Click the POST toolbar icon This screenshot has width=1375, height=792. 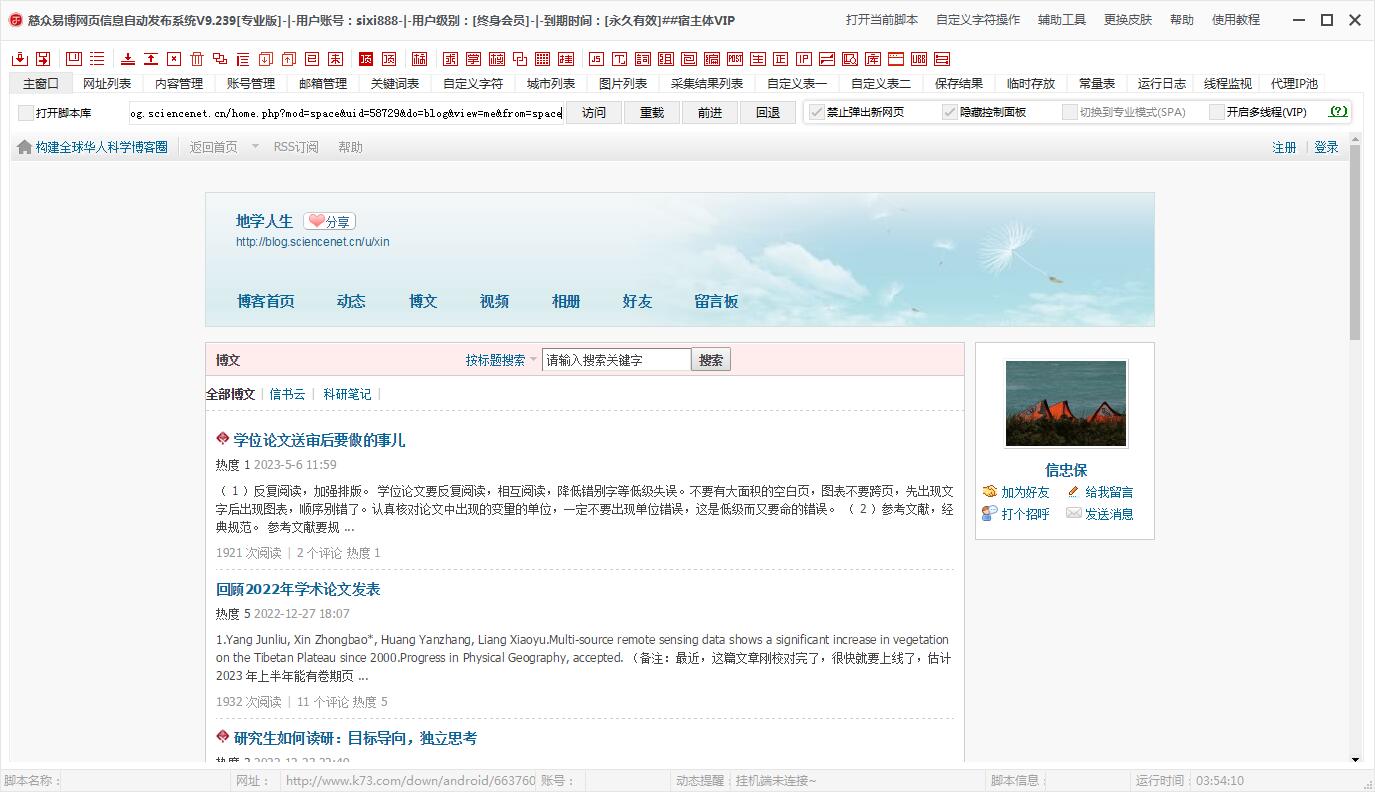pos(735,59)
